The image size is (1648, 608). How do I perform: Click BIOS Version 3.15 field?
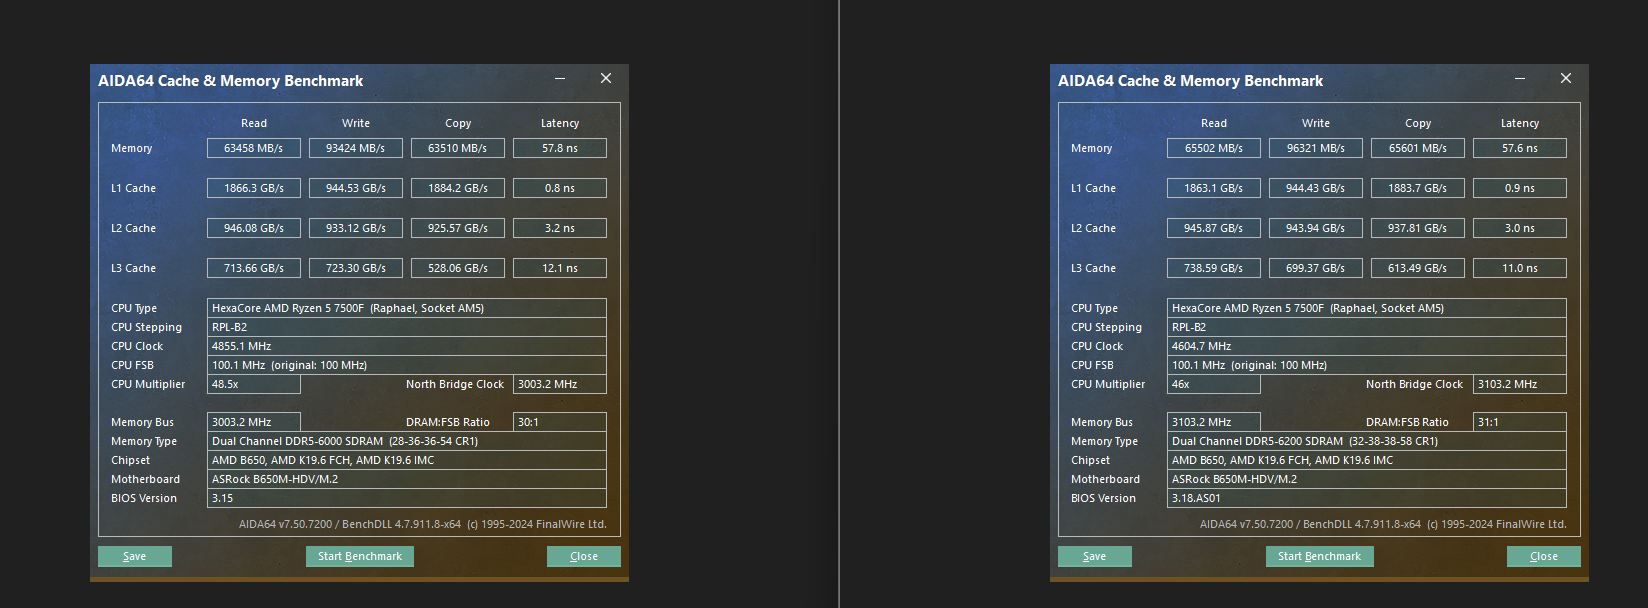point(407,498)
